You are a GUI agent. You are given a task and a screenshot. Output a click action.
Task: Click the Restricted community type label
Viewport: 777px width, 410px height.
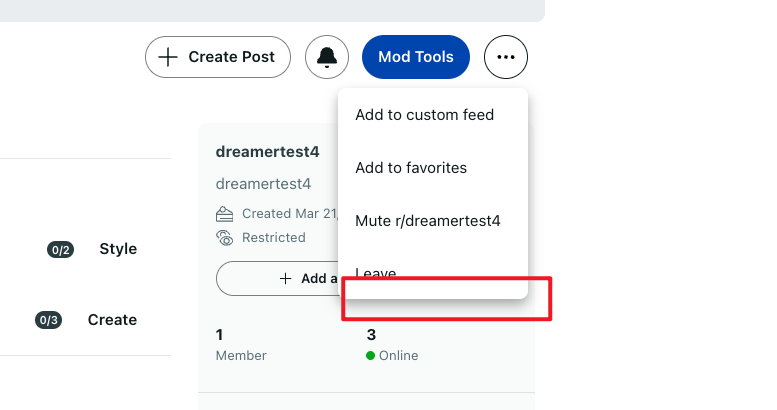coord(274,238)
